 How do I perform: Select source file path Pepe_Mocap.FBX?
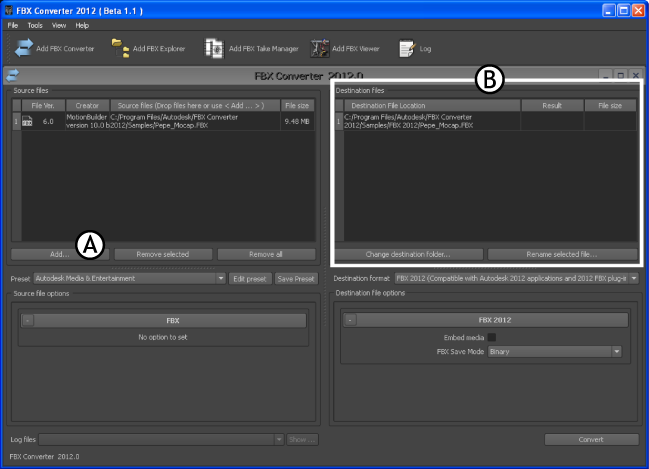coord(195,121)
